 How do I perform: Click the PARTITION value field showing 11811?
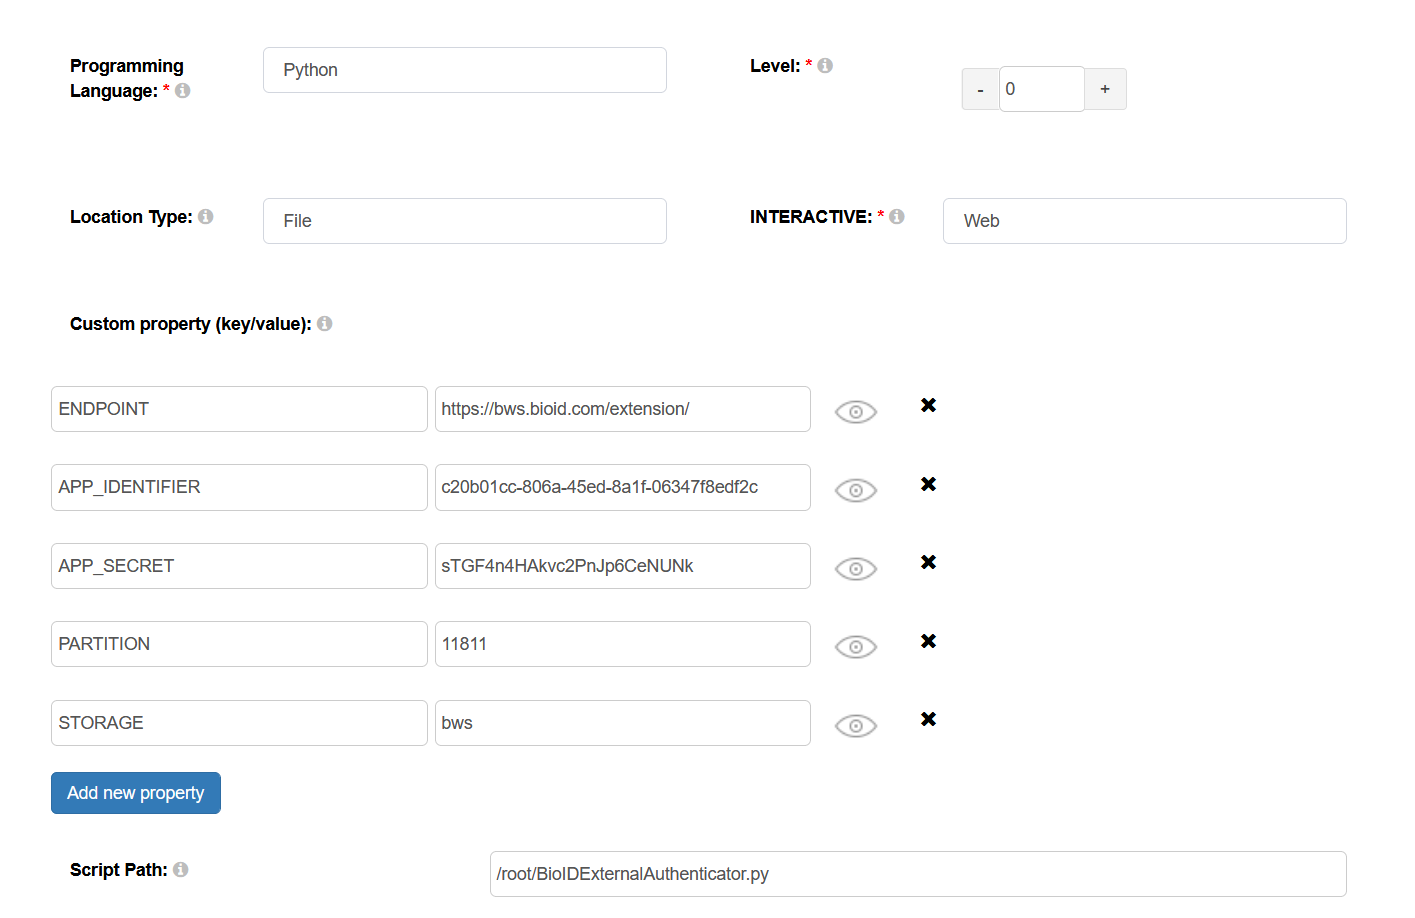(623, 644)
